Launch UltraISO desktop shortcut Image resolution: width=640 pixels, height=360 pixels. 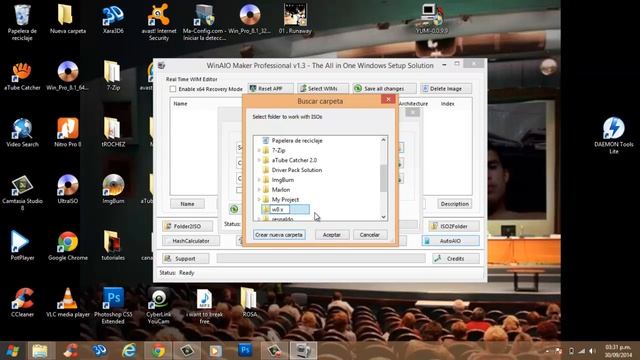tap(68, 189)
